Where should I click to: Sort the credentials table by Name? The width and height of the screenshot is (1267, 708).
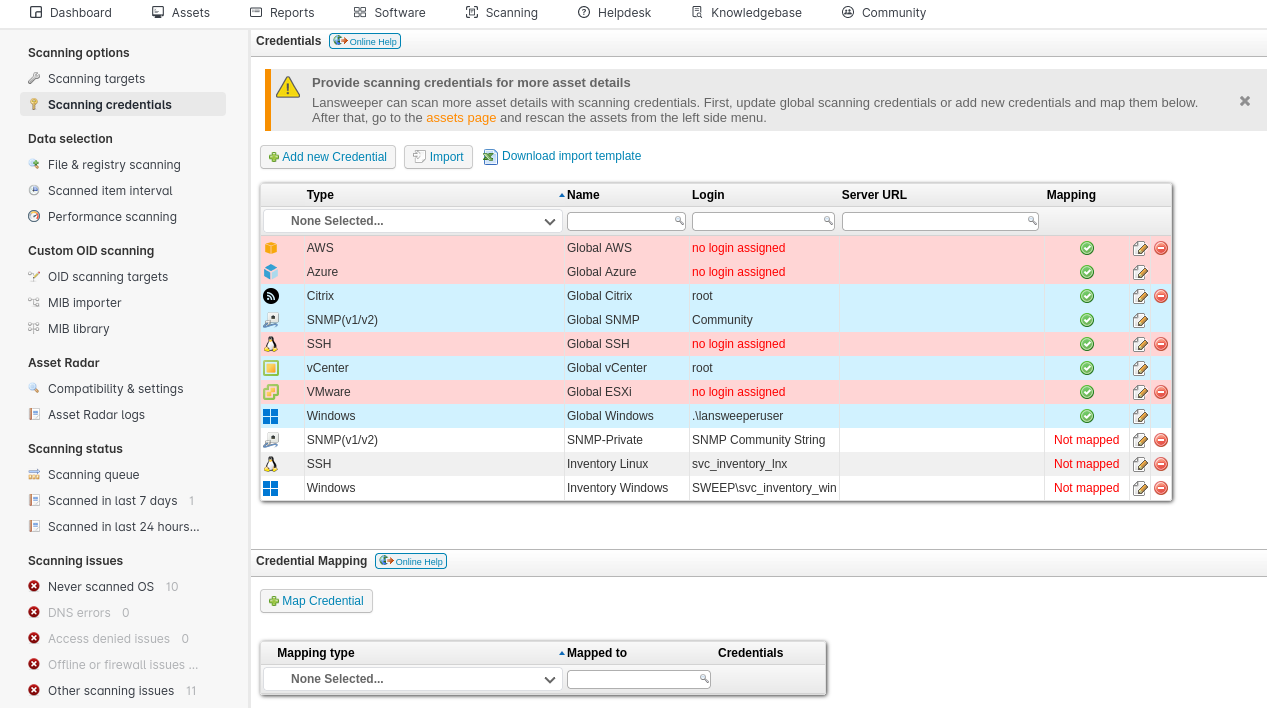tap(583, 195)
